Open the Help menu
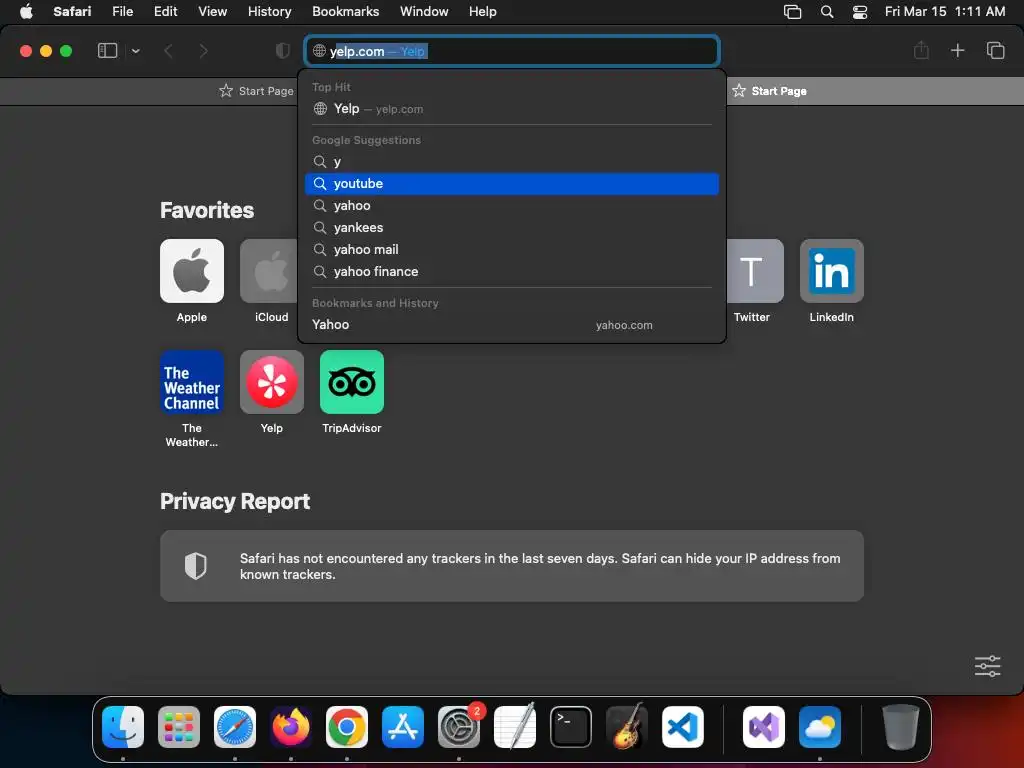Viewport: 1024px width, 768px height. [x=483, y=11]
